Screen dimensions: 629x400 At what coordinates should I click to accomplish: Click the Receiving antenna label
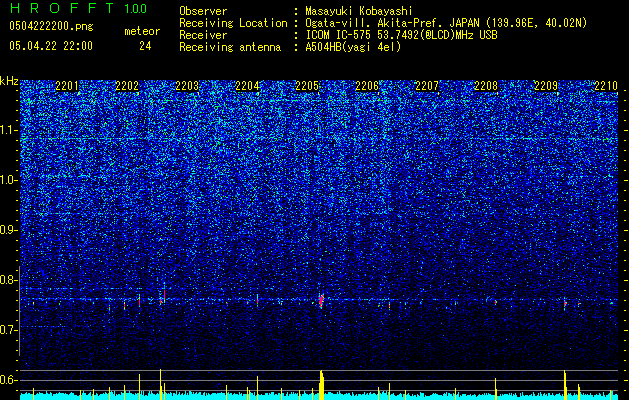point(230,47)
